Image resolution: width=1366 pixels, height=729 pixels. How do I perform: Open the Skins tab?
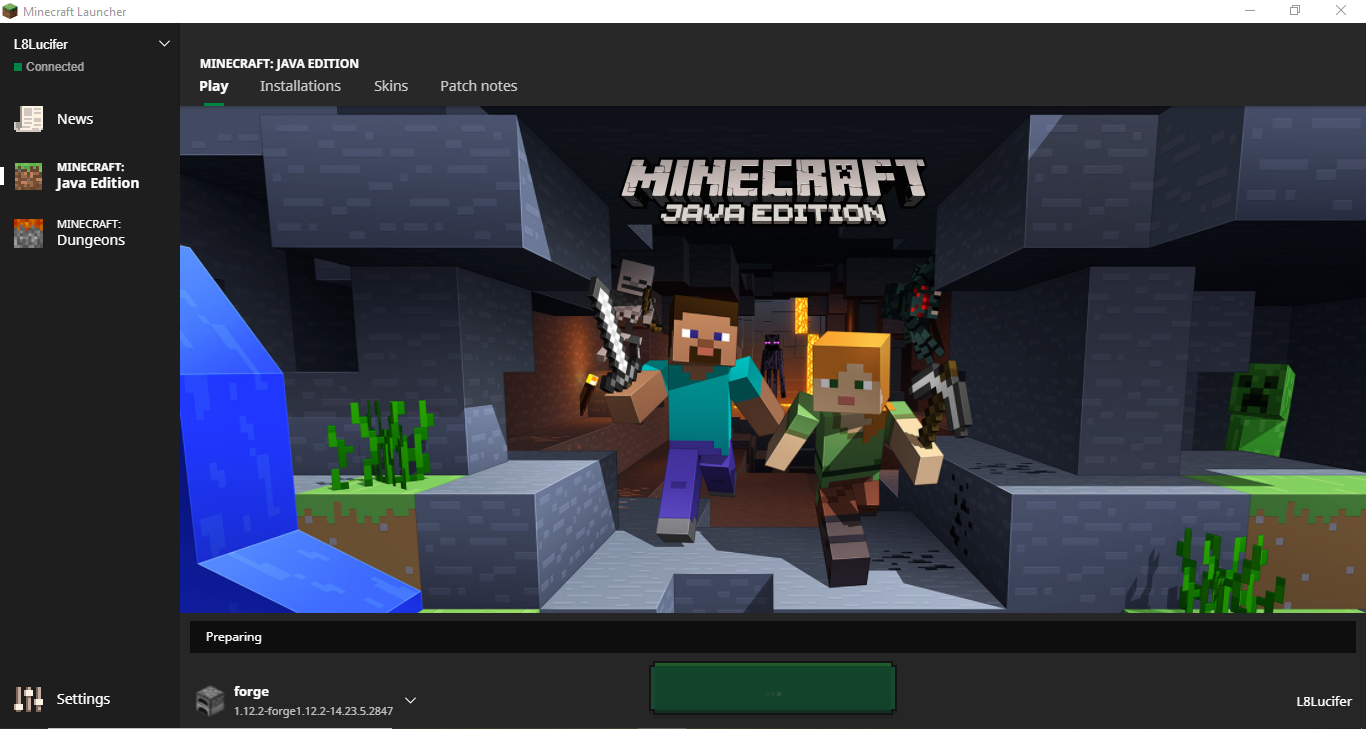[391, 86]
